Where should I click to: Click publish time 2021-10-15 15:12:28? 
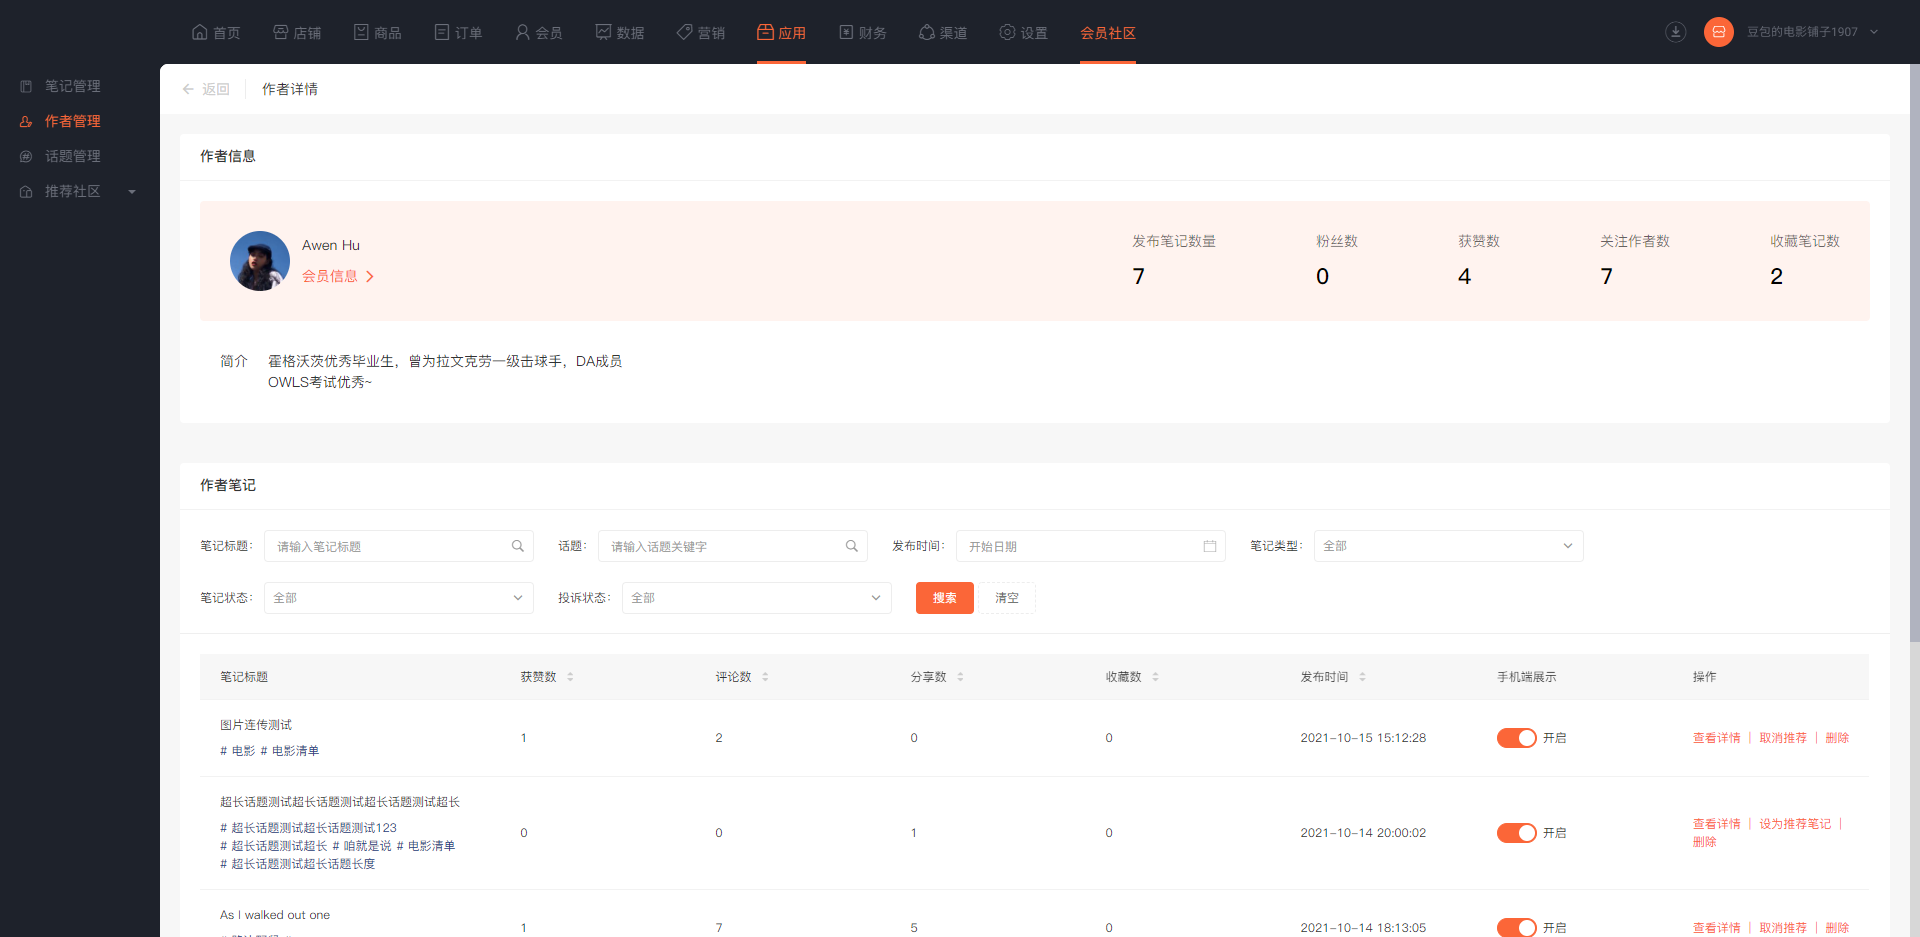click(x=1363, y=738)
